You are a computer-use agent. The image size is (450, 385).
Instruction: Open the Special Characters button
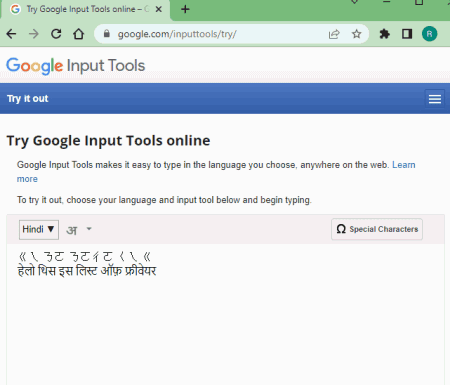(377, 229)
